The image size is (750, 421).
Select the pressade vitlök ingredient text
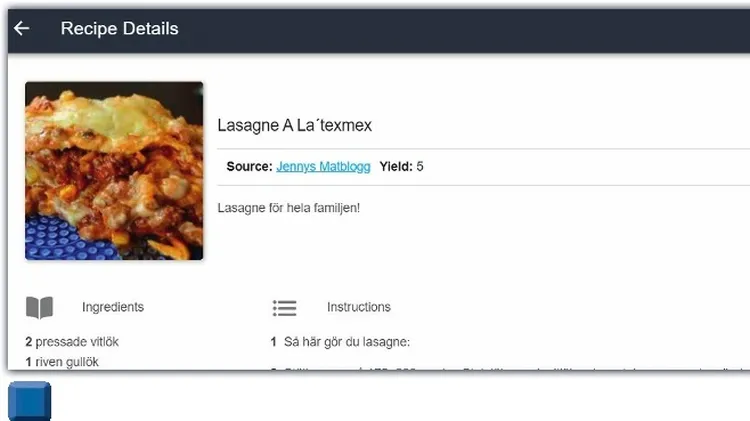click(77, 342)
